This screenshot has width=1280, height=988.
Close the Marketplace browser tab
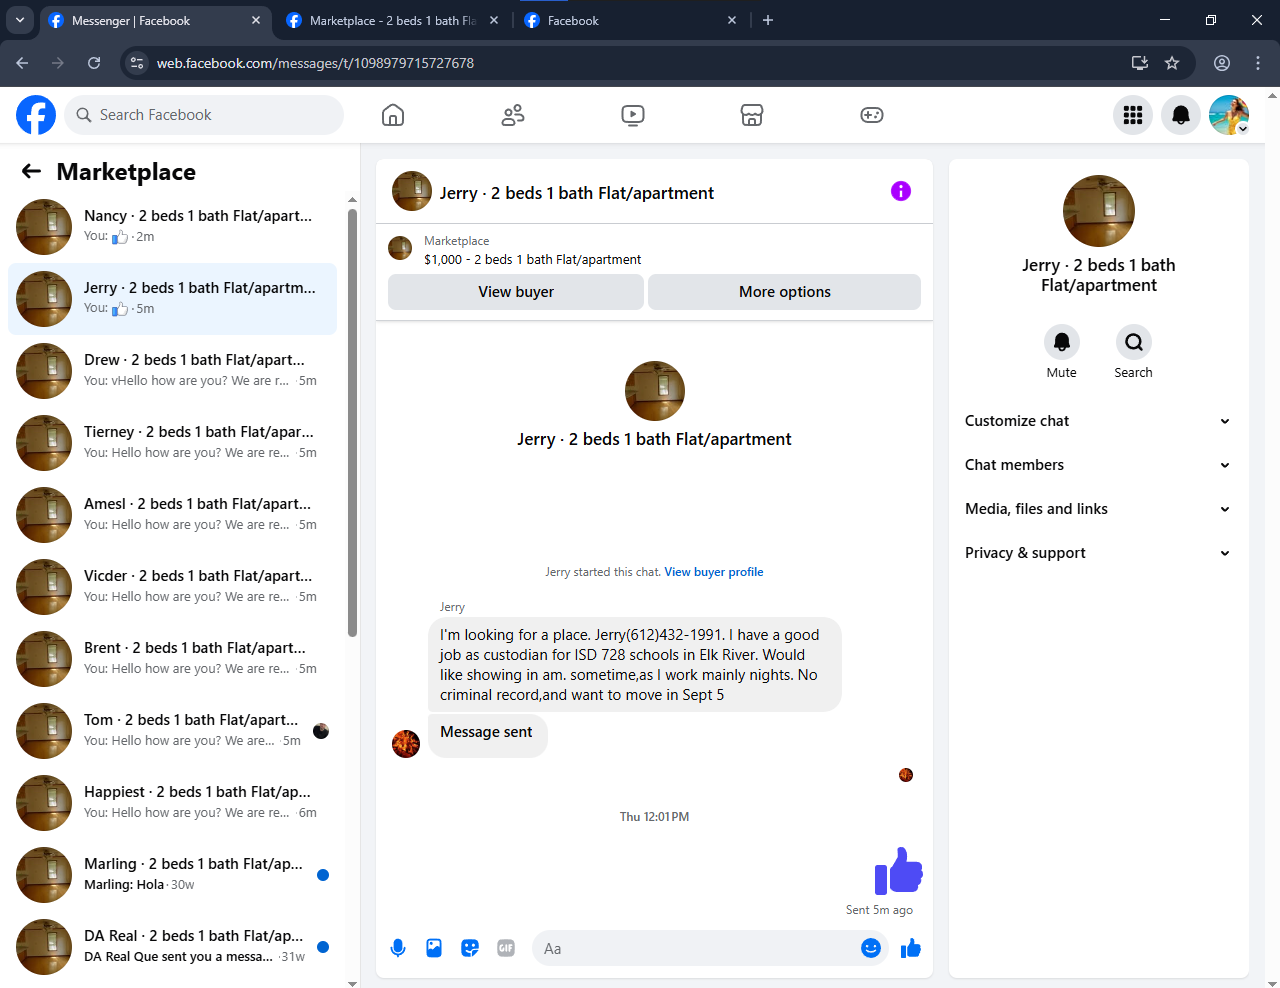494,20
